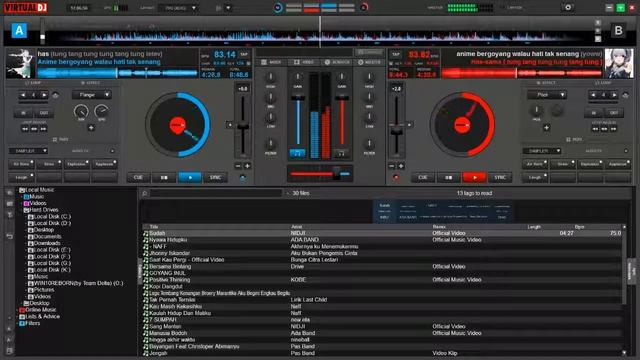Screen dimensions: 640x360
Task: Switch mixer panel to the SCRATCH tab
Action: [337, 62]
